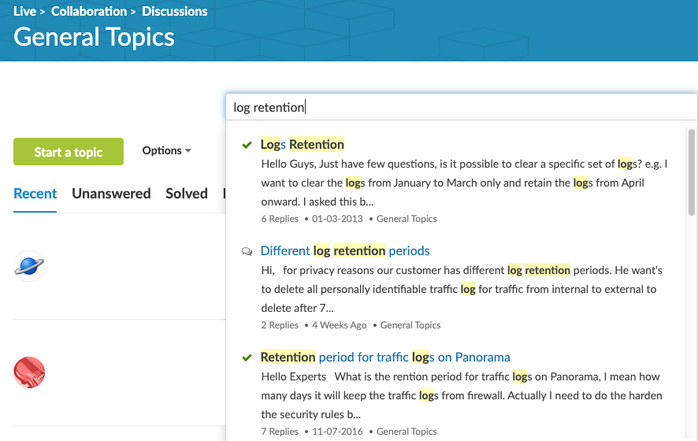698x441 pixels.
Task: Click the search field containing log retention
Action: [460, 107]
